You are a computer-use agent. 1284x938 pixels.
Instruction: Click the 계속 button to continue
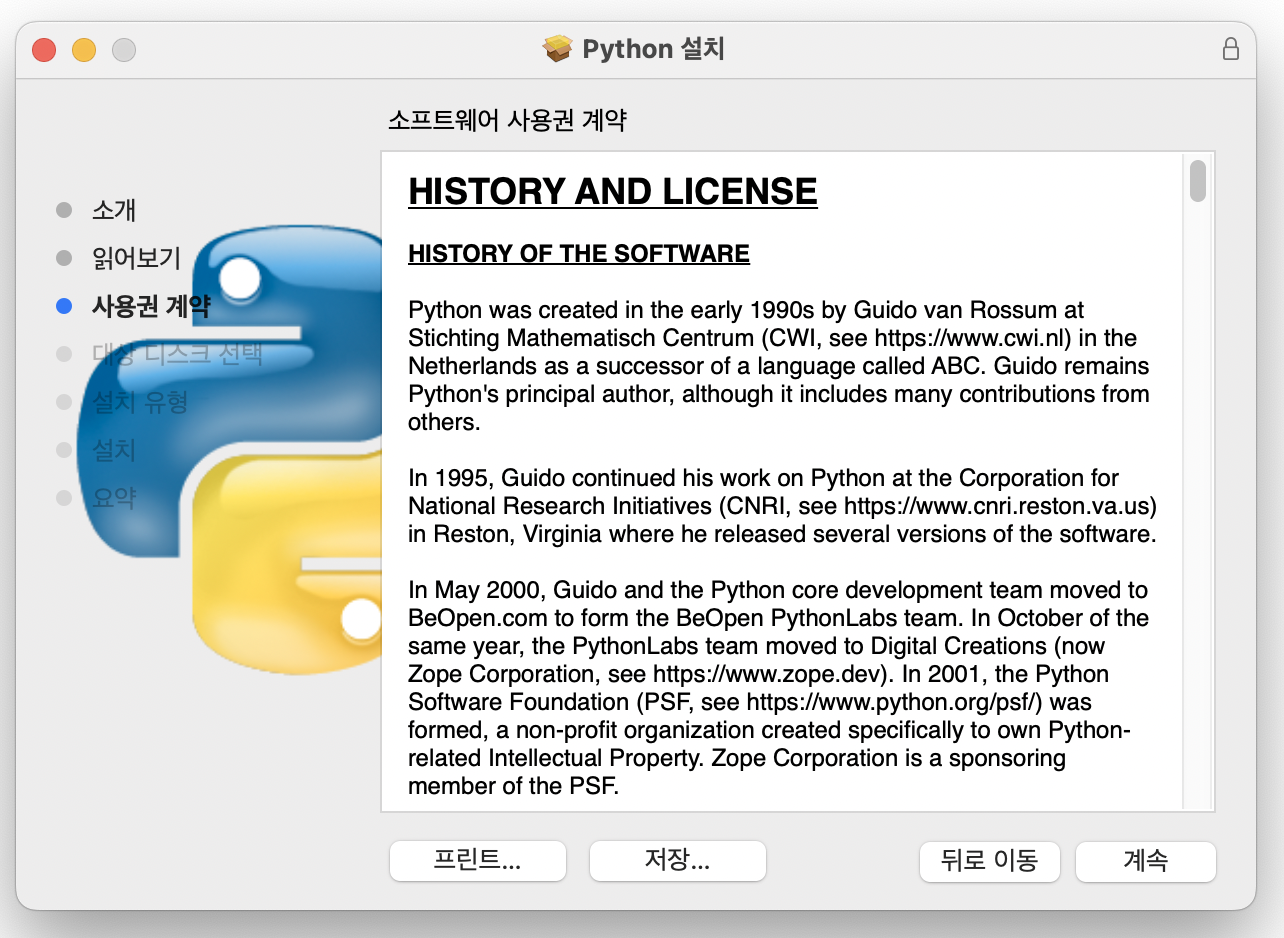tap(1145, 861)
